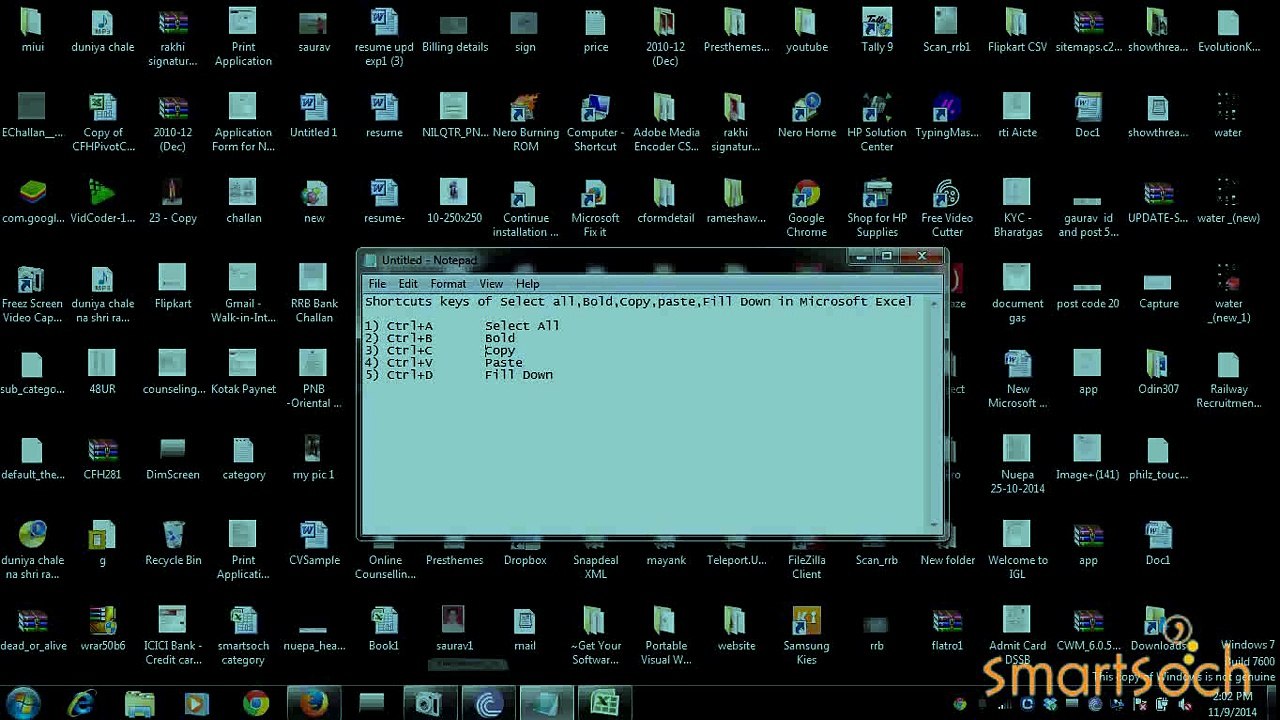The width and height of the screenshot is (1280, 720).
Task: Select the DimScreen desktop icon
Action: 173,458
